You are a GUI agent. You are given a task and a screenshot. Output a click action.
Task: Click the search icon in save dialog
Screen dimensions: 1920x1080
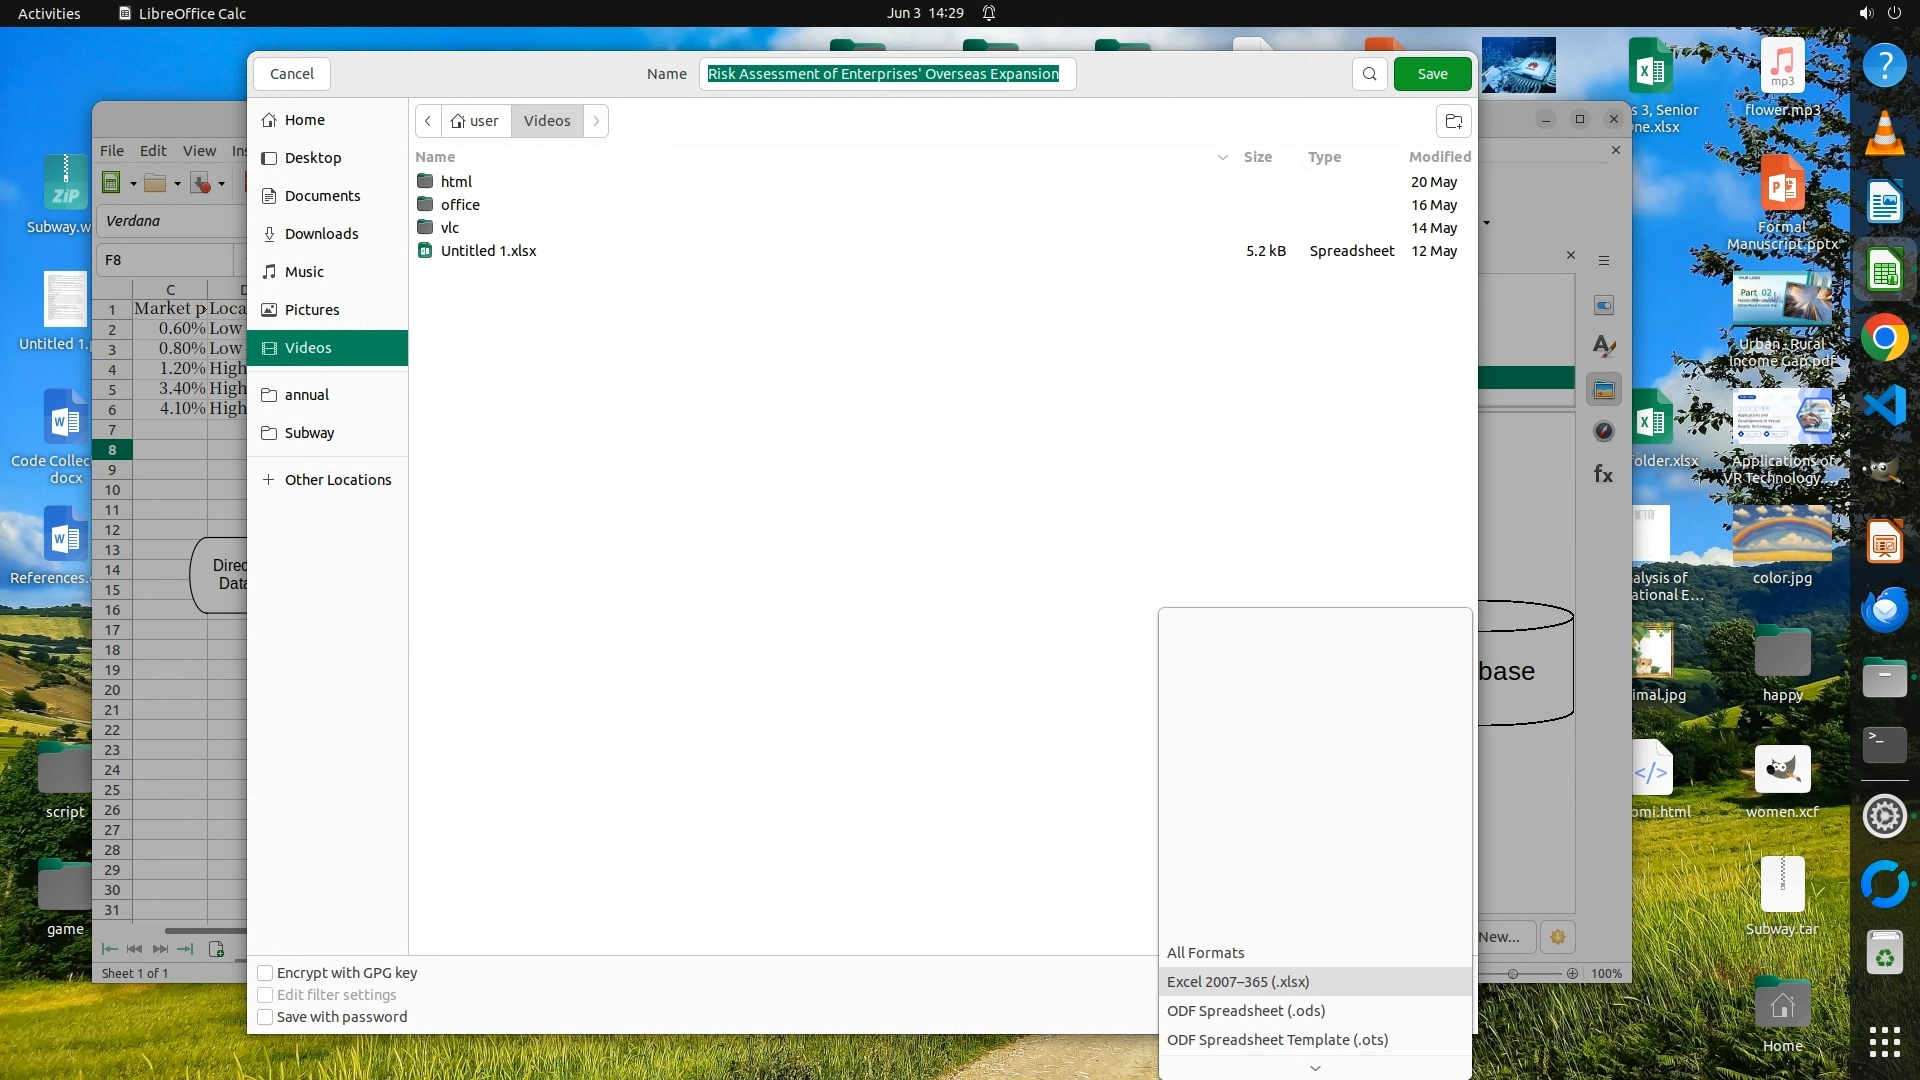click(1369, 74)
